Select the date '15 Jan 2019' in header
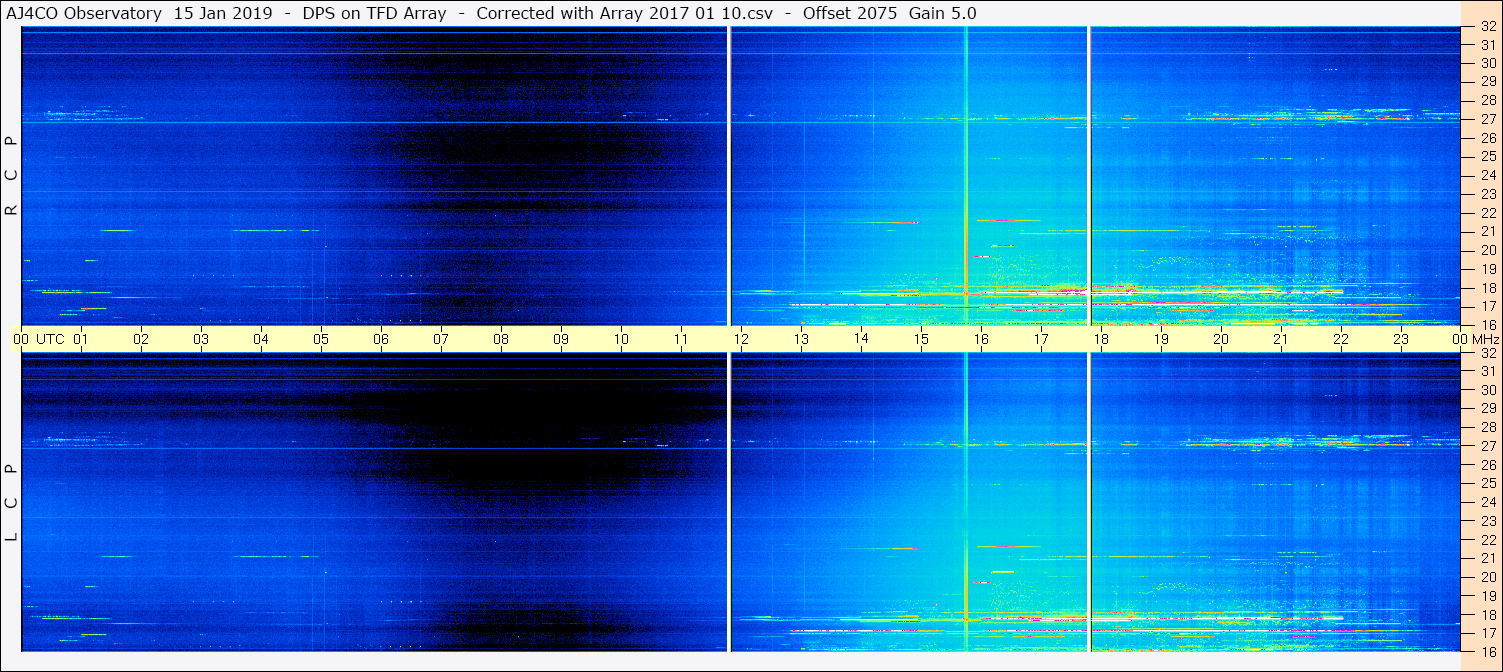Screen dimensions: 1503x672 223,13
